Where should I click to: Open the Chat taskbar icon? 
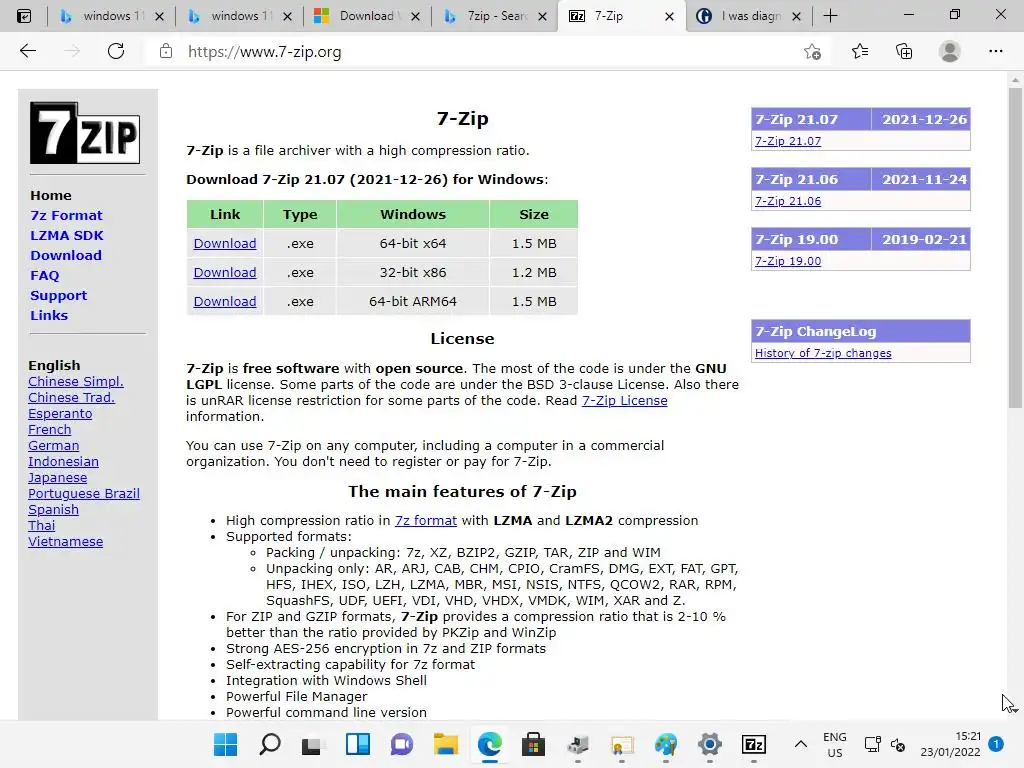click(402, 744)
